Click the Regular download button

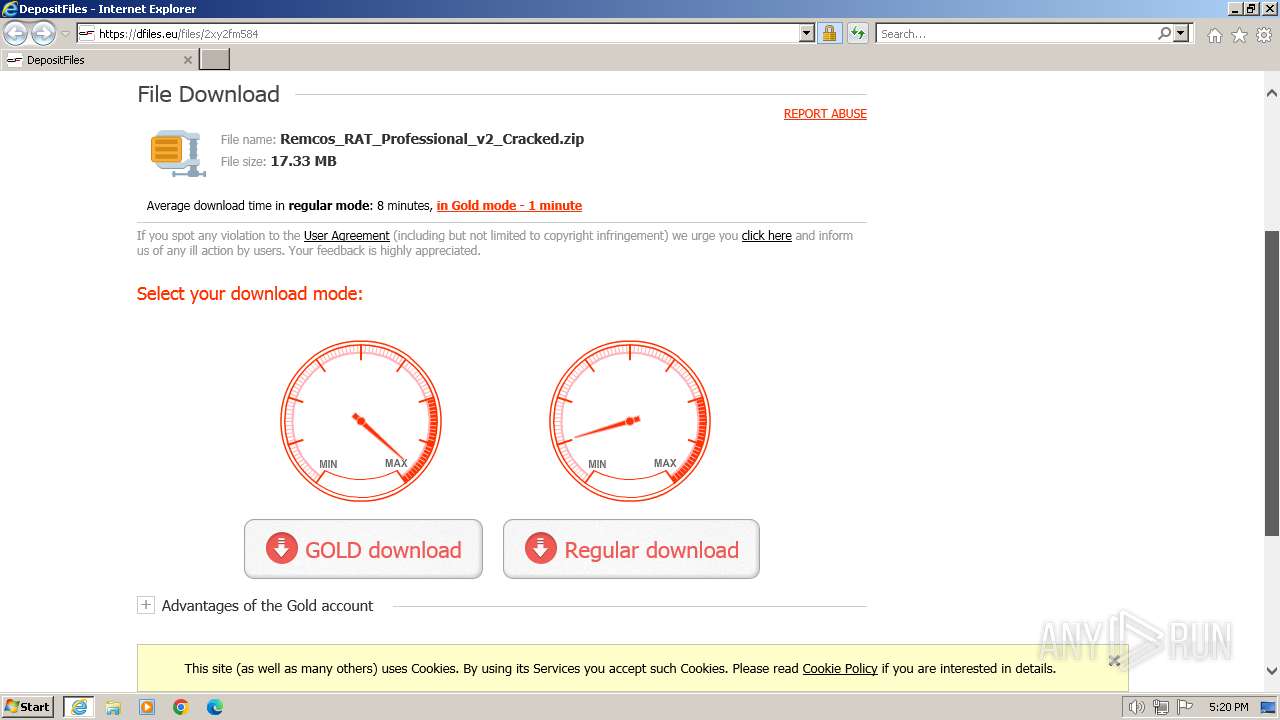pyautogui.click(x=631, y=549)
